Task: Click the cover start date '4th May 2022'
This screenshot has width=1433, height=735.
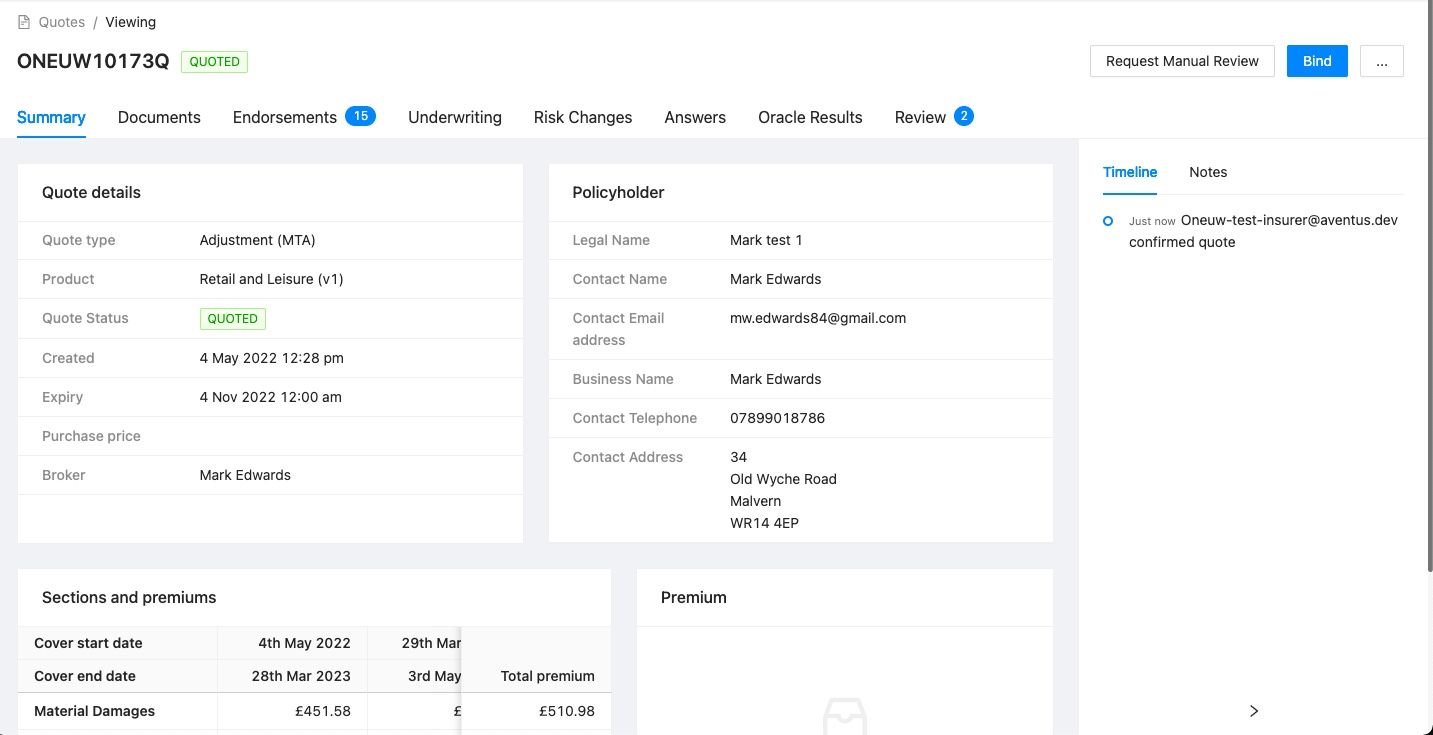Action: 304,643
